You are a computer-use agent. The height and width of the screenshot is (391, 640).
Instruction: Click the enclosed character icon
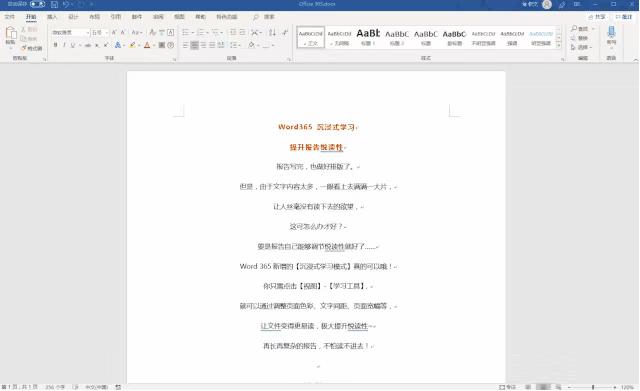[x=171, y=45]
